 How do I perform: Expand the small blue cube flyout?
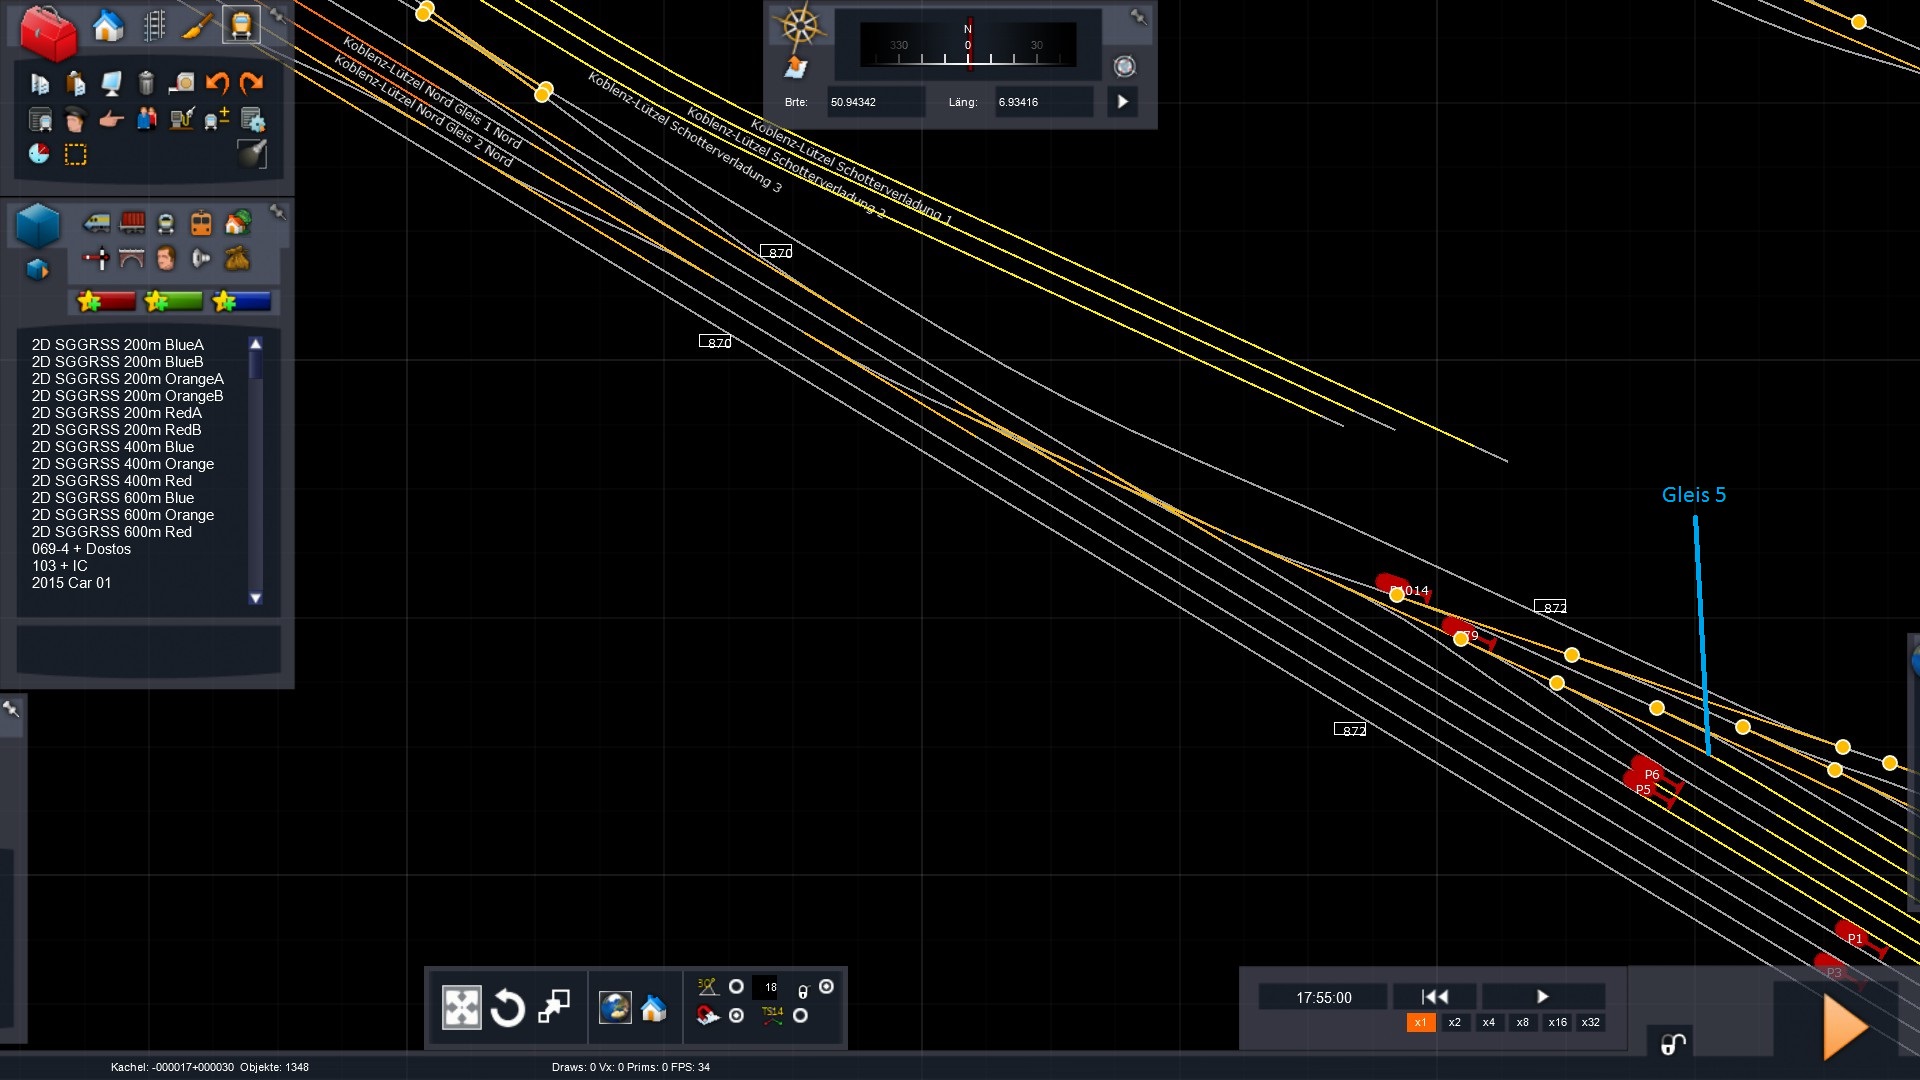pyautogui.click(x=38, y=270)
